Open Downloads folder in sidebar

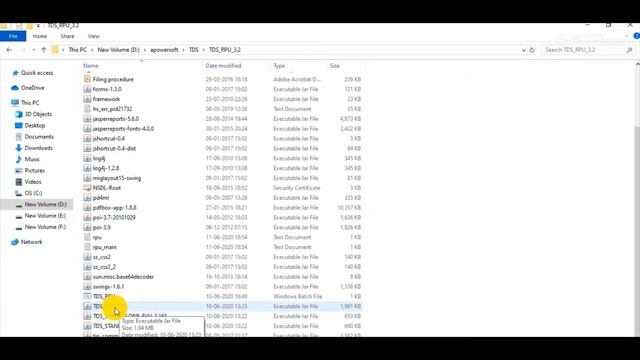[x=38, y=148]
